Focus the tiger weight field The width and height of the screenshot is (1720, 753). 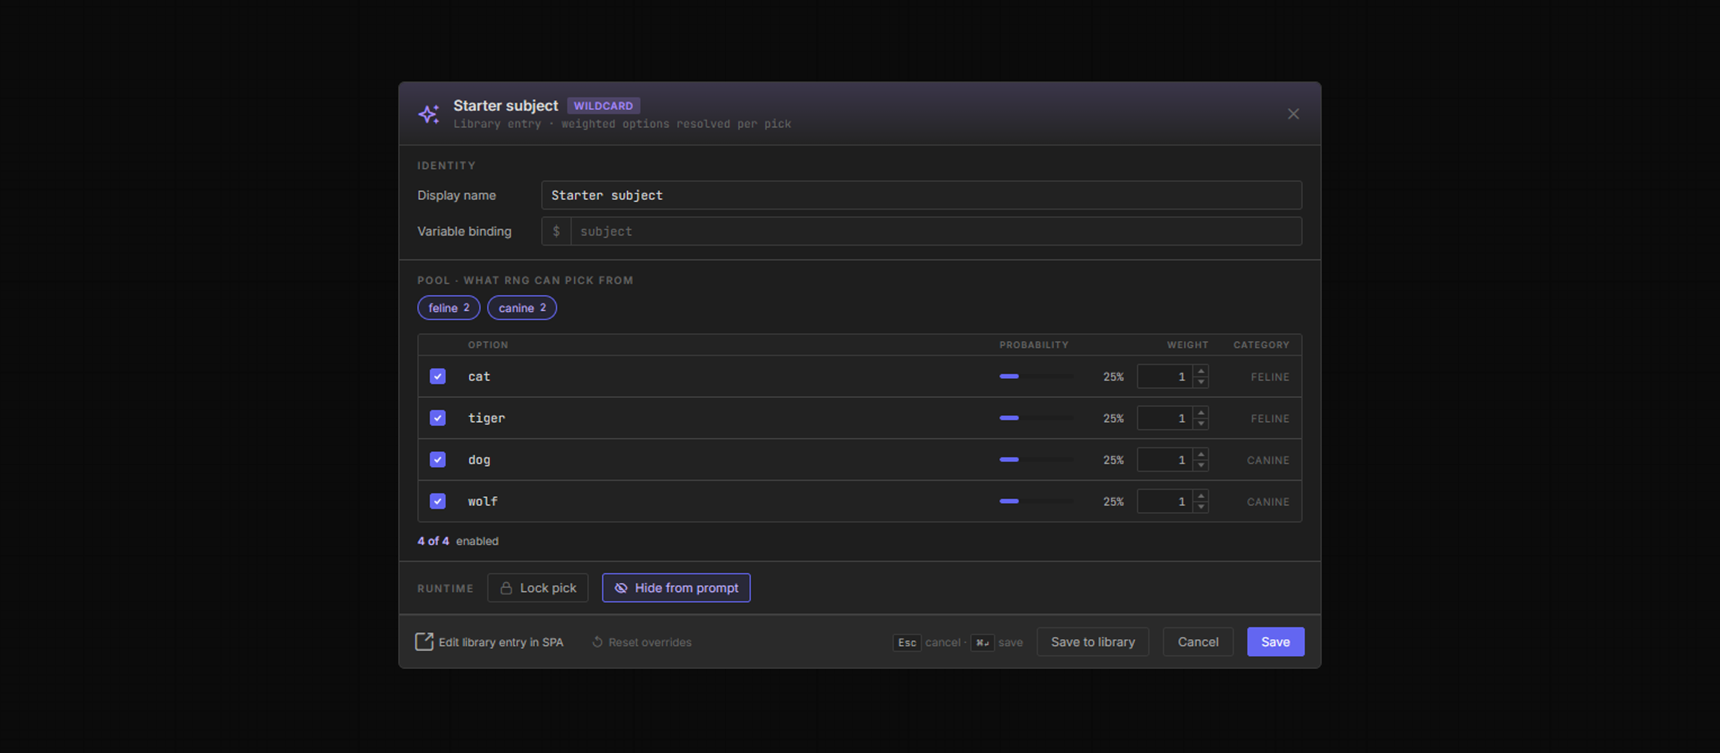coord(1165,418)
